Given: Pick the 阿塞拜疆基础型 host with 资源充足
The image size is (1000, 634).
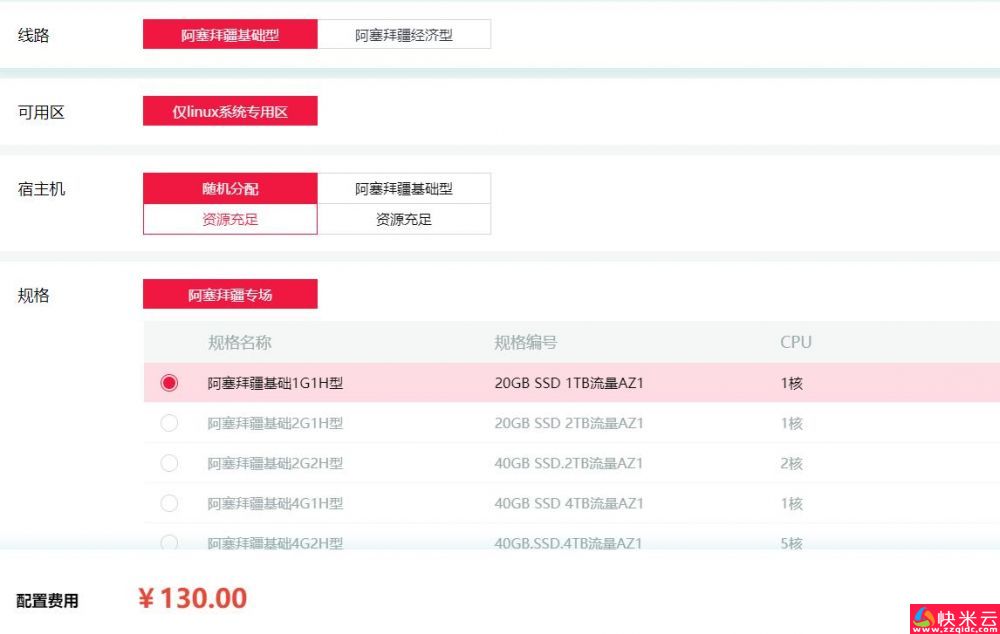Looking at the screenshot, I should coord(404,204).
